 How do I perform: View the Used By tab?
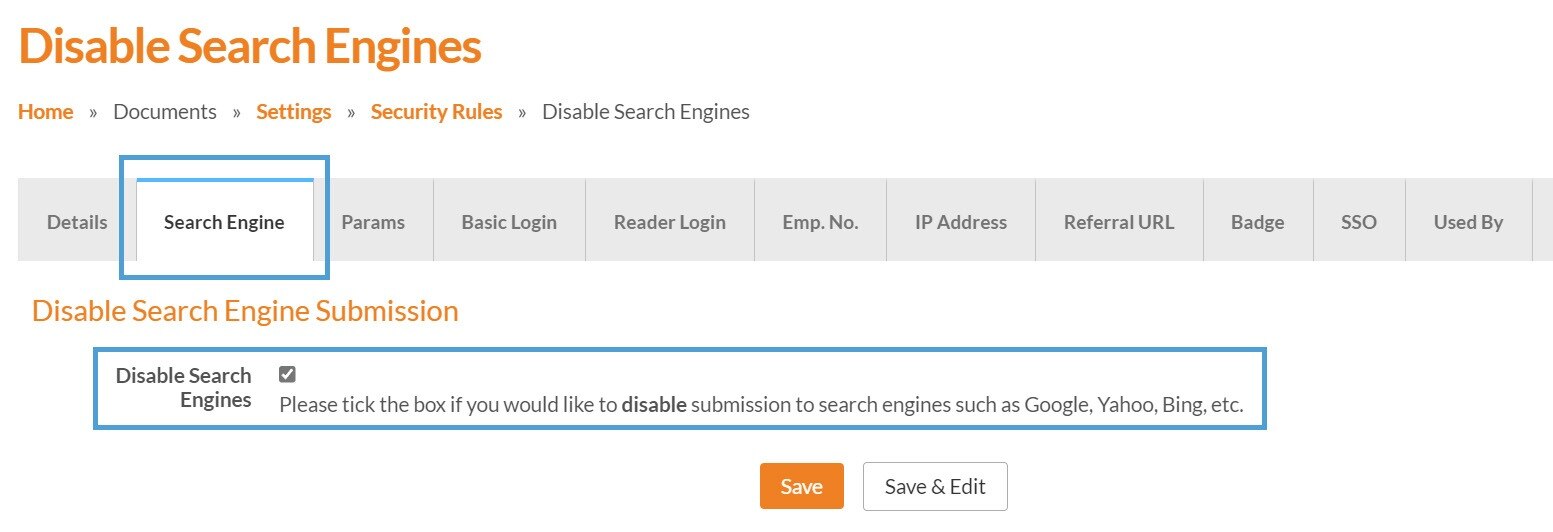[x=1468, y=222]
